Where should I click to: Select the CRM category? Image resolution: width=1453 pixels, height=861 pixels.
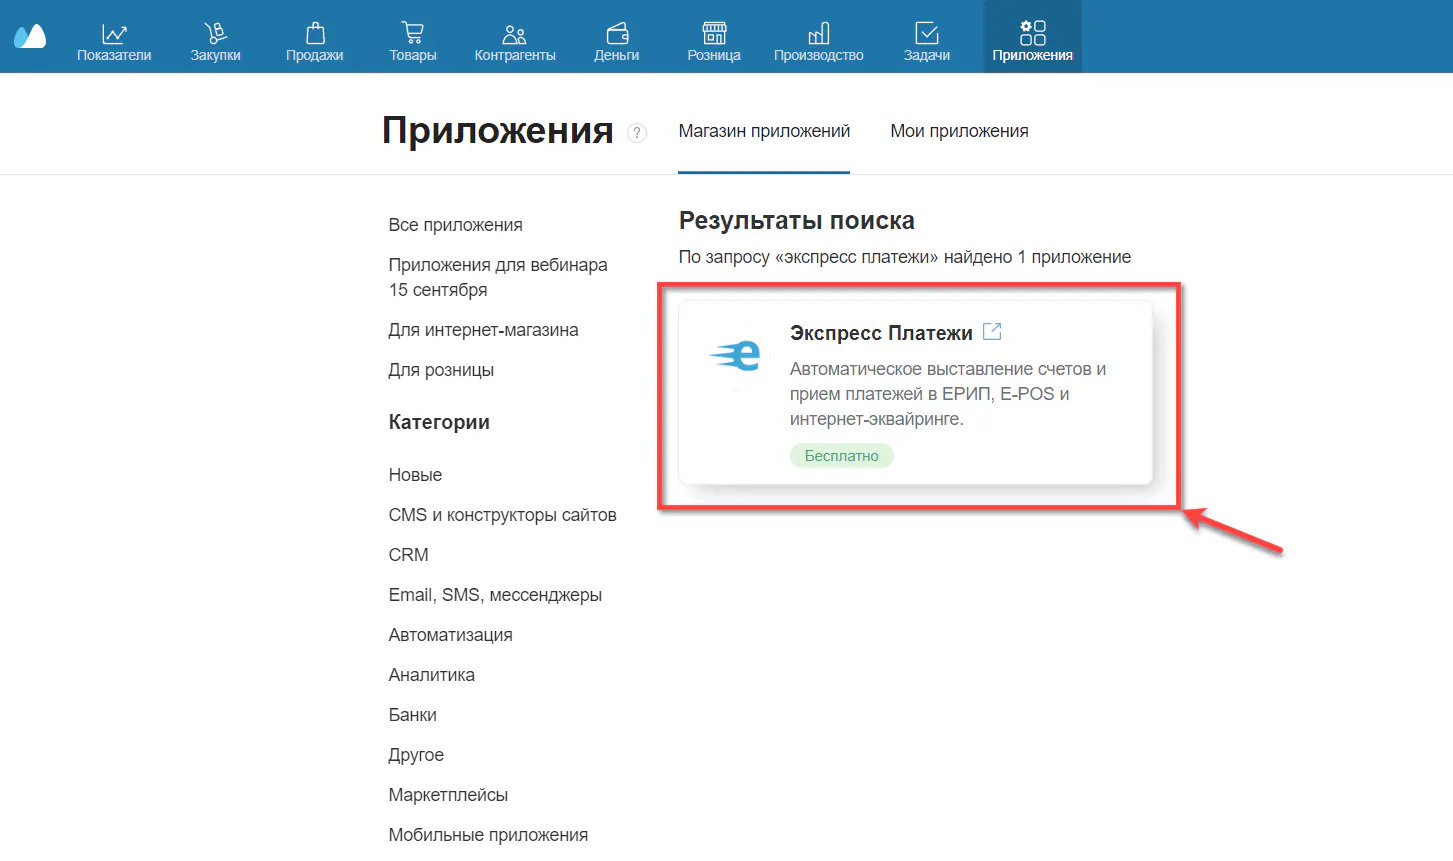(407, 554)
